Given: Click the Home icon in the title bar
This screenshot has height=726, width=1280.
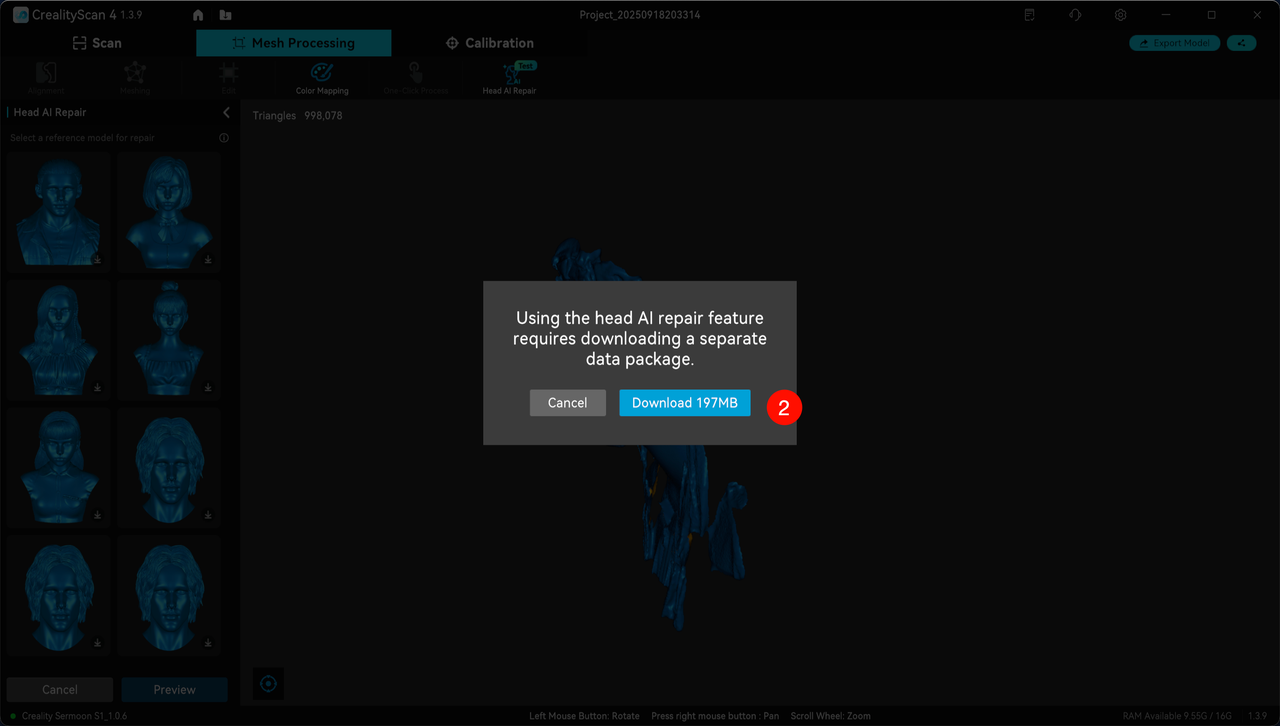Looking at the screenshot, I should 197,15.
